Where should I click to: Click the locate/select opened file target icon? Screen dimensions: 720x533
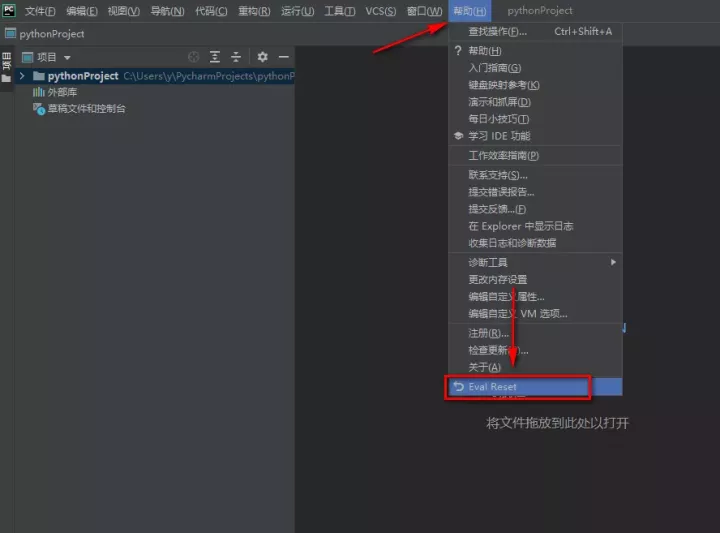click(194, 57)
